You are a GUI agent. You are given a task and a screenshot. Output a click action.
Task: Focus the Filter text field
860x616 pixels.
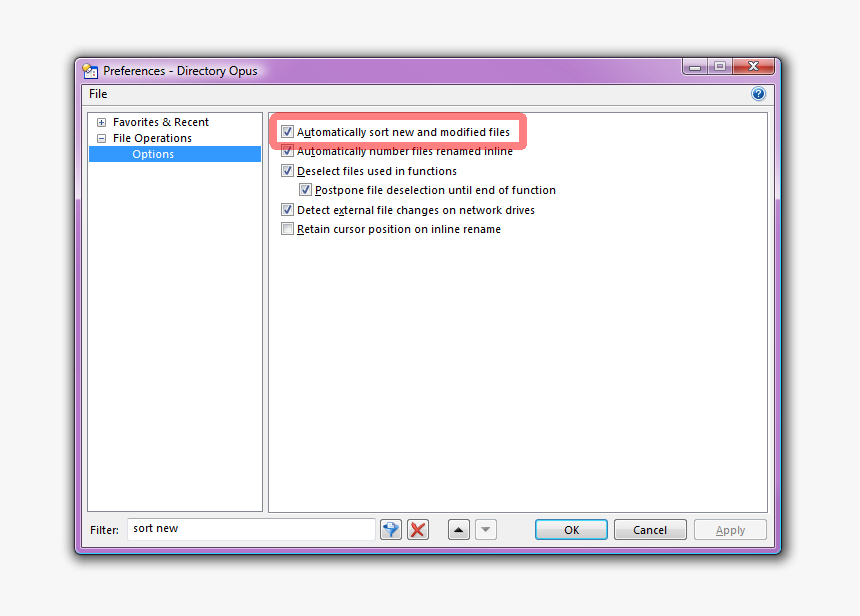251,529
